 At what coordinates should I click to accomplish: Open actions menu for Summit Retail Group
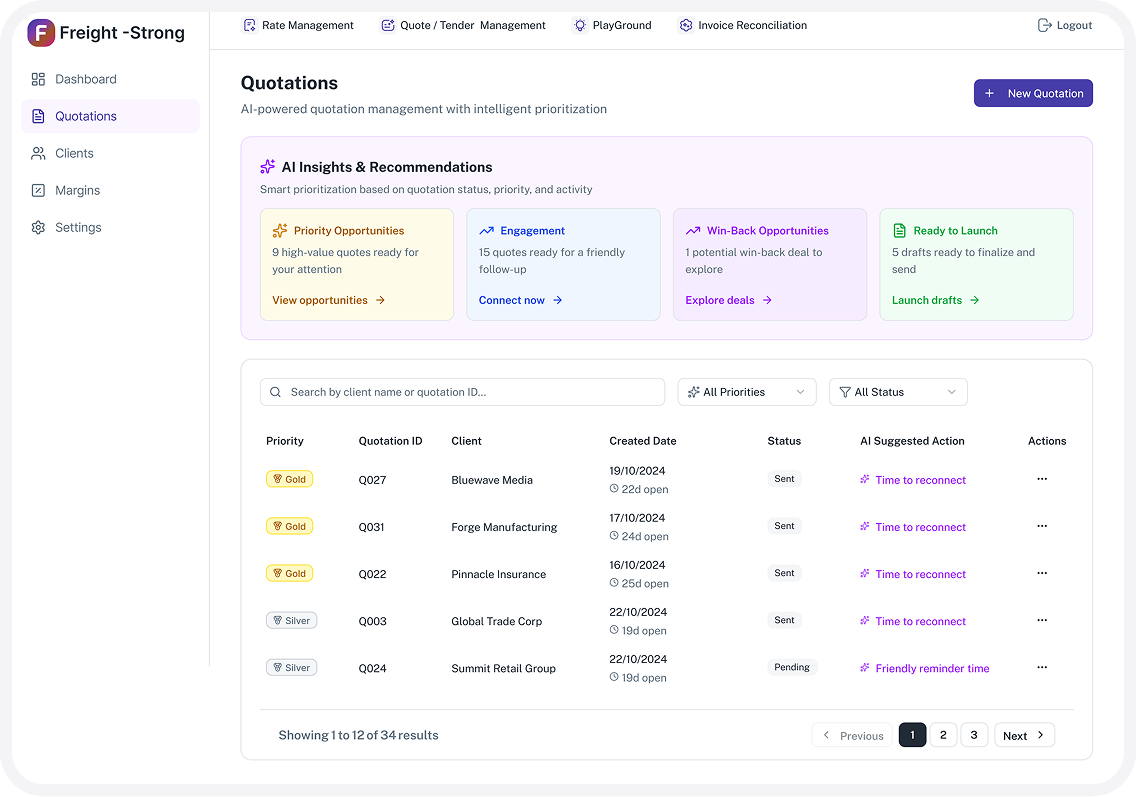point(1042,667)
